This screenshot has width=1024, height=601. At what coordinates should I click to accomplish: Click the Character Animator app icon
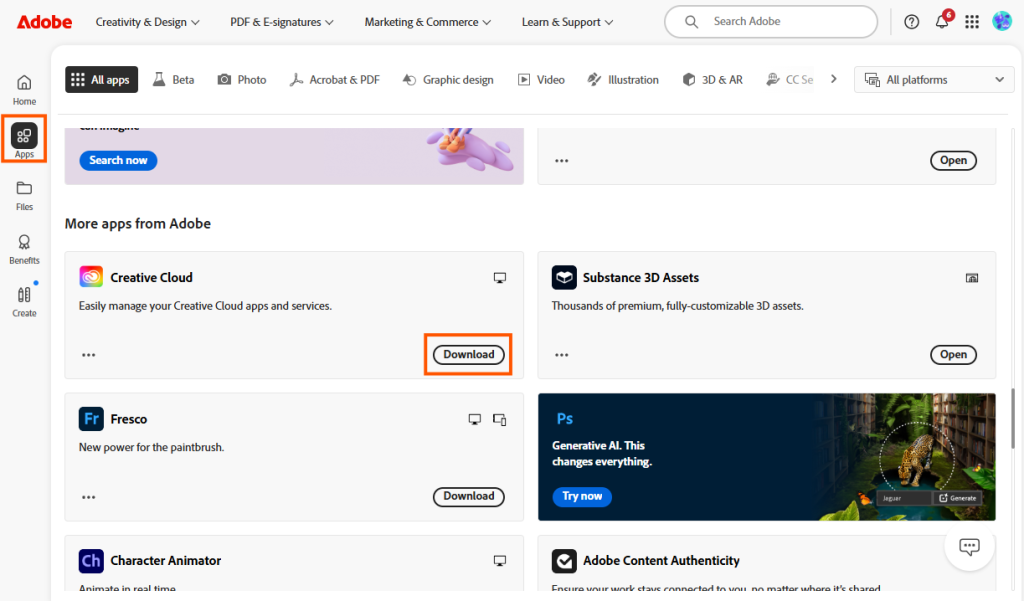pos(91,560)
